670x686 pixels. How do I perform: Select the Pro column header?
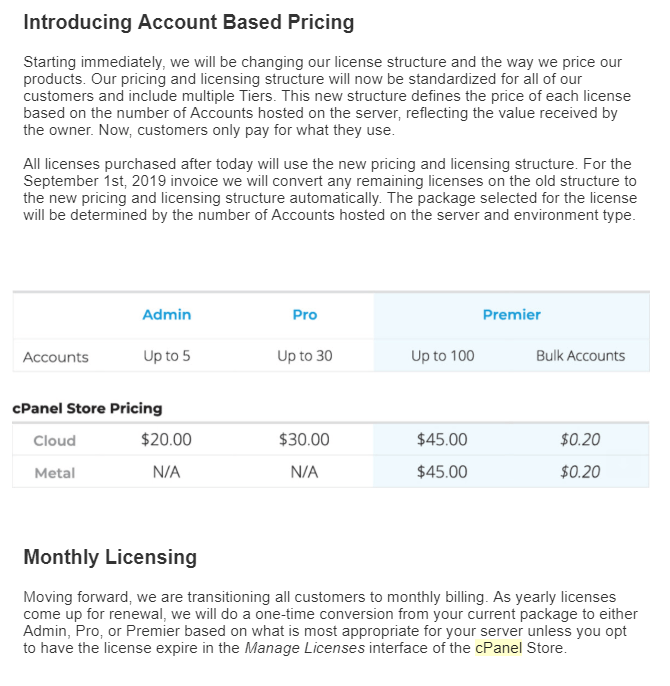click(305, 315)
